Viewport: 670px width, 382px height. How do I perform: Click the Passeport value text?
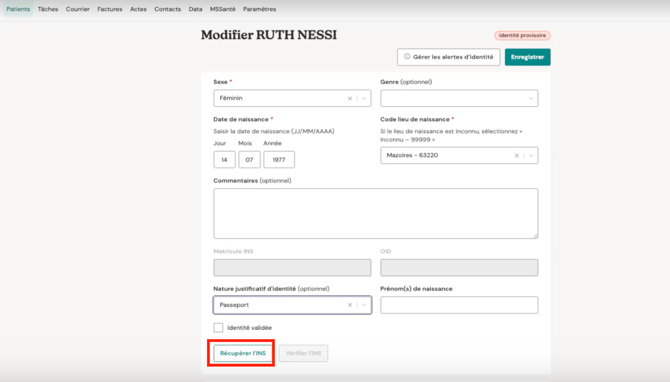coord(234,305)
